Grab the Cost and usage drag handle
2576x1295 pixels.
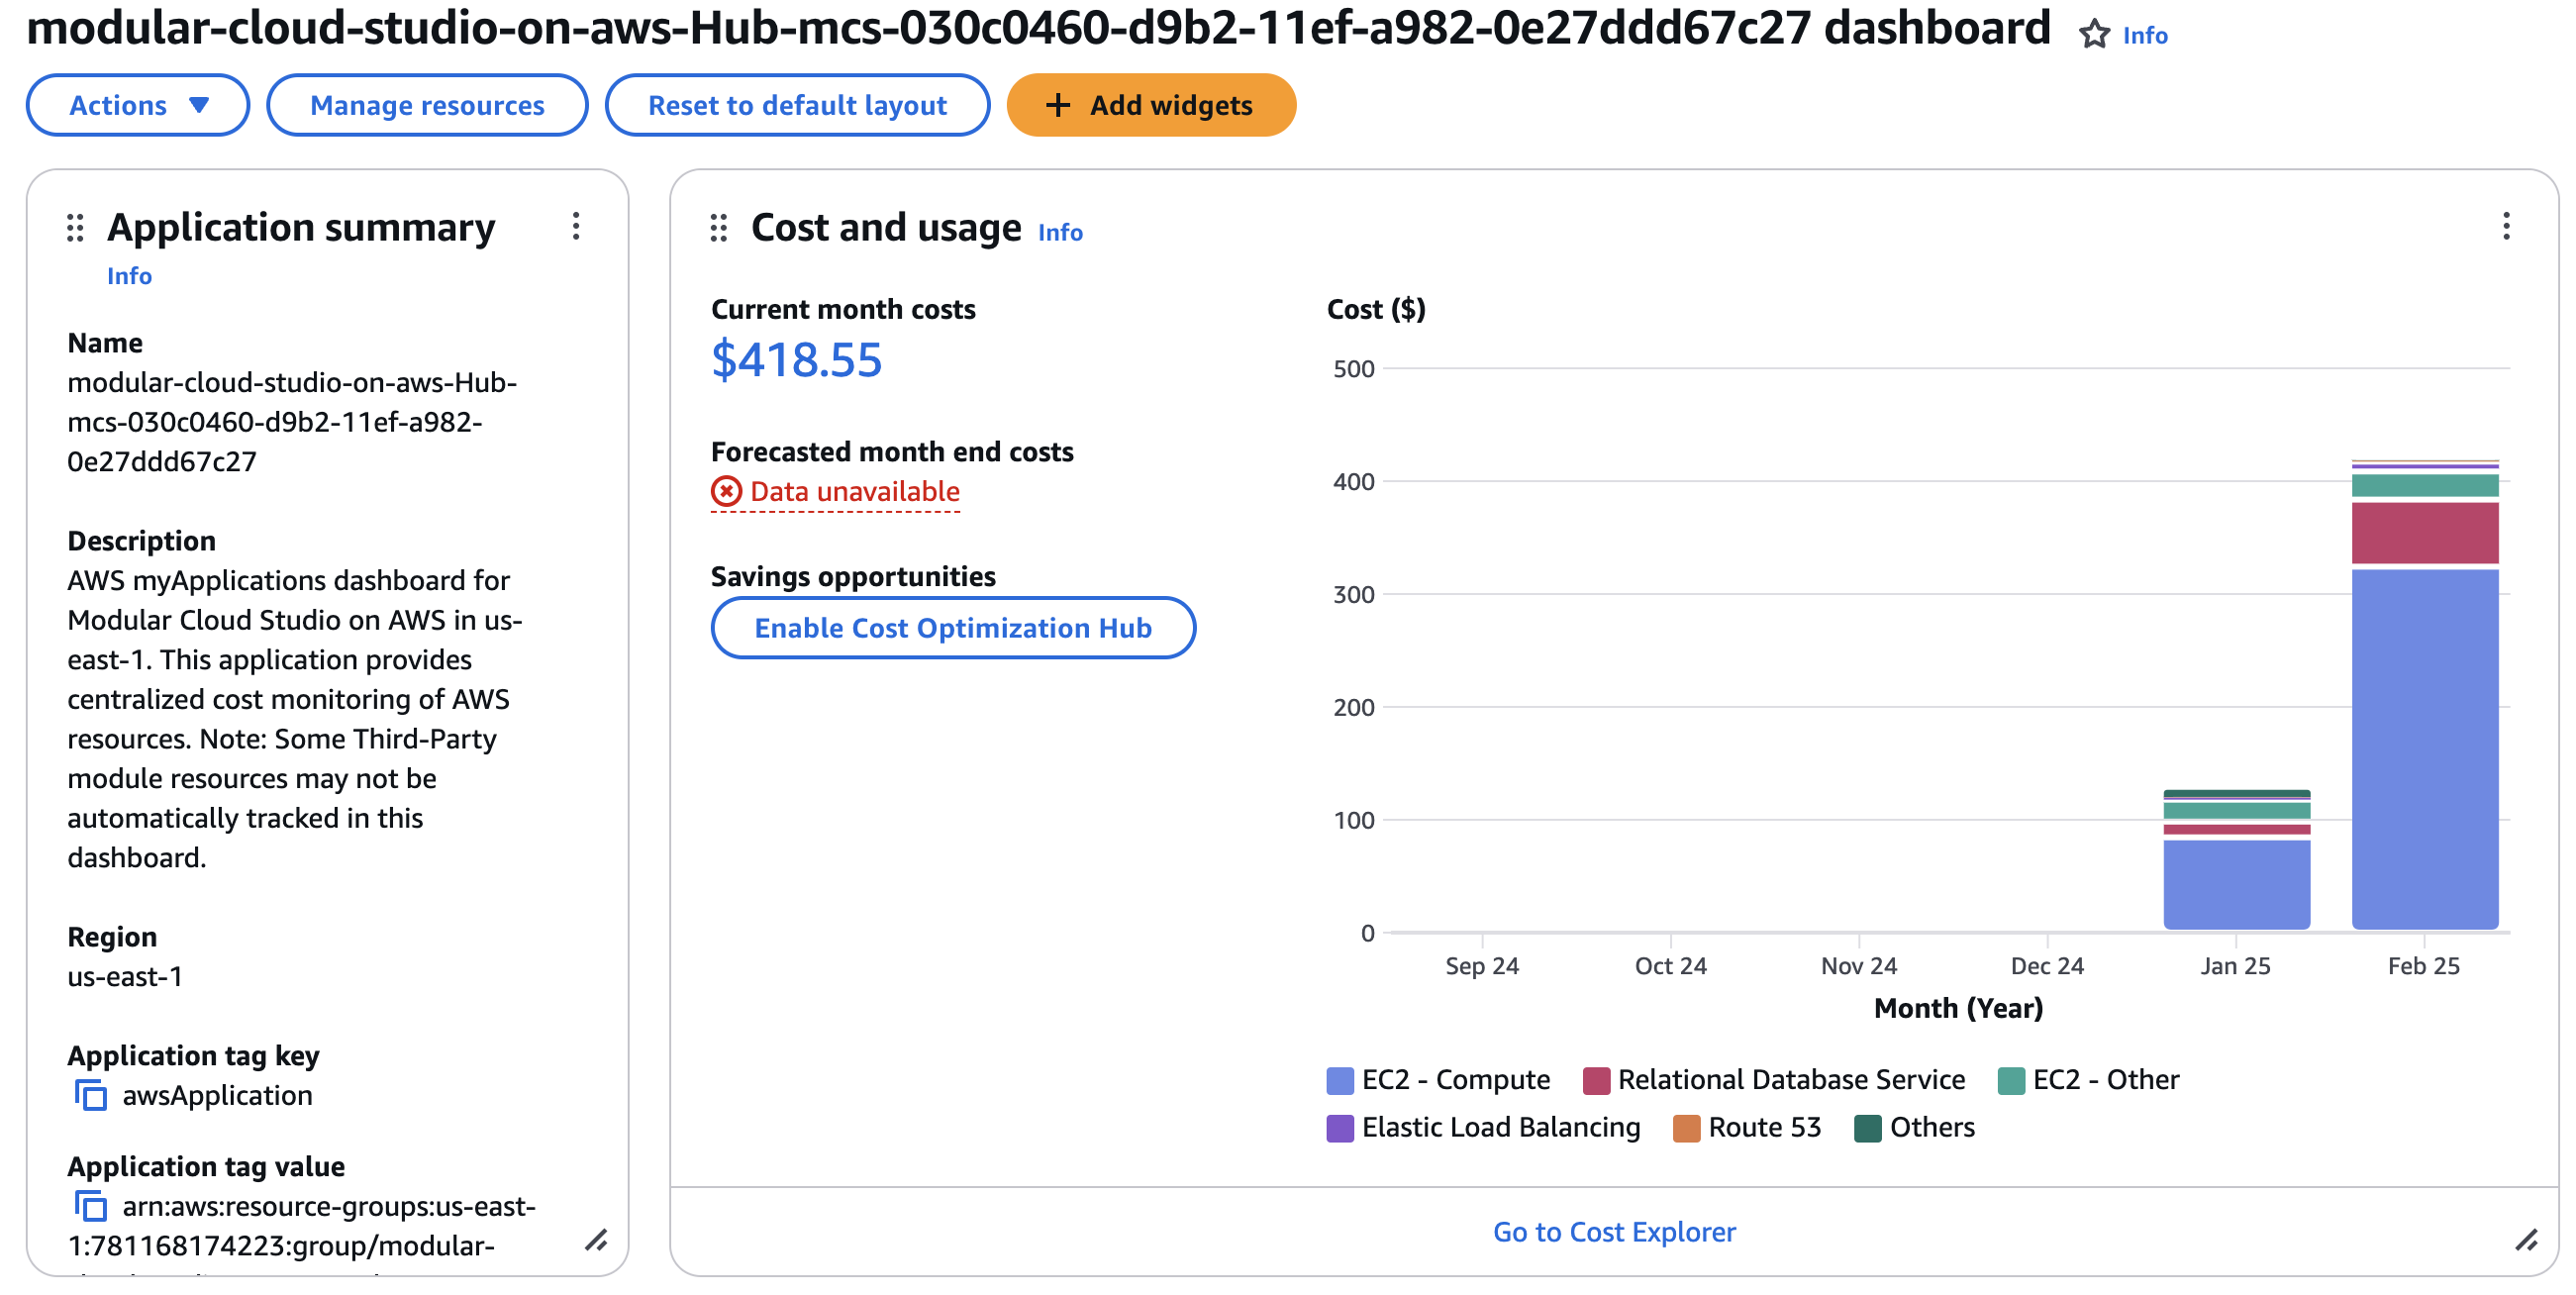[x=718, y=228]
